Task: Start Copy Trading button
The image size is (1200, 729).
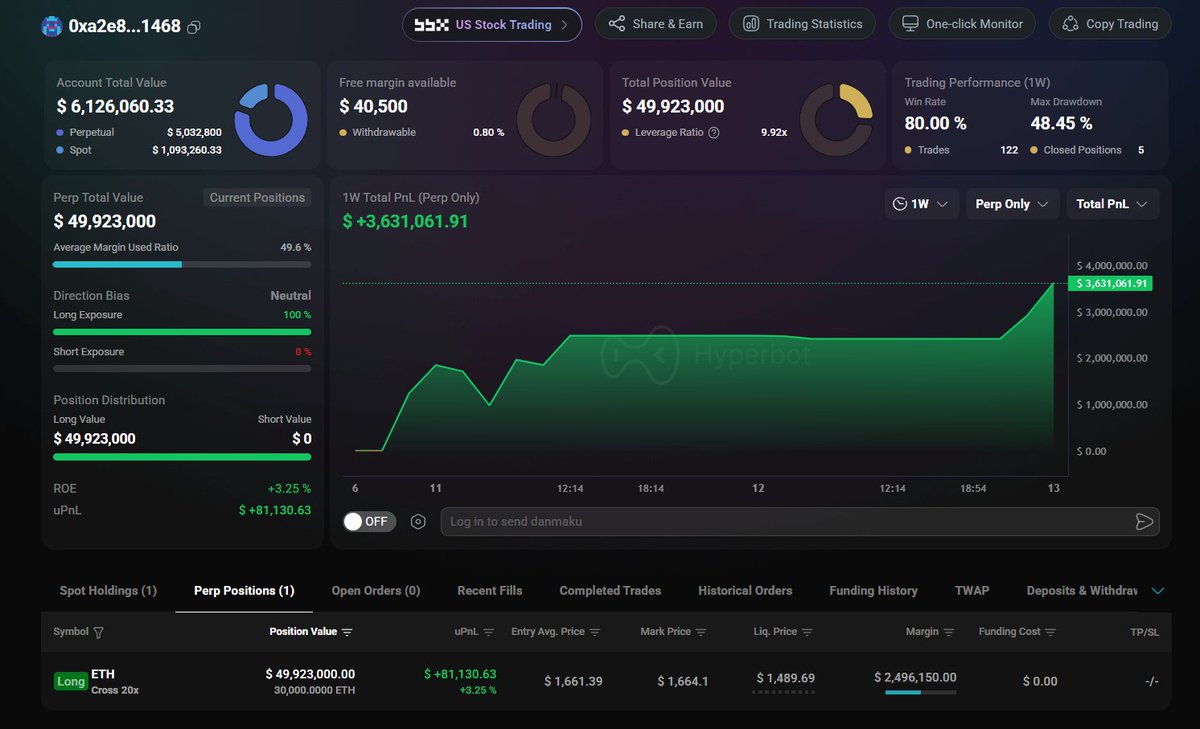Action: pyautogui.click(x=1110, y=24)
